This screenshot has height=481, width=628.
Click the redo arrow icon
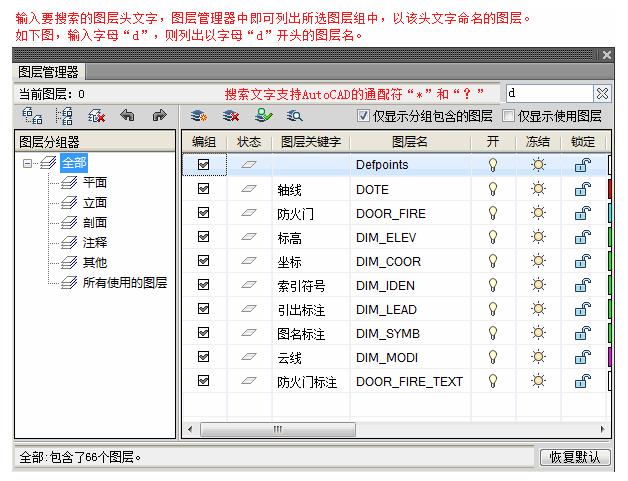(159, 116)
